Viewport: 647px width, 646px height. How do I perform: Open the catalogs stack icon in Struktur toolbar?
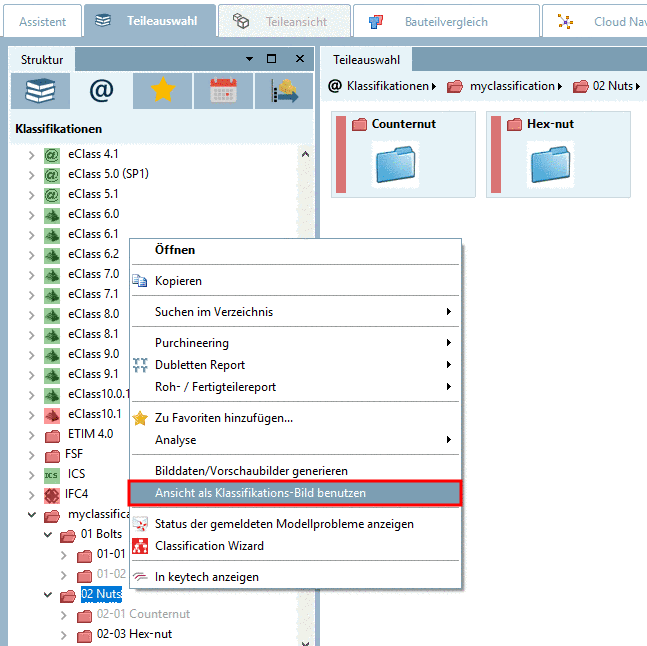point(40,91)
